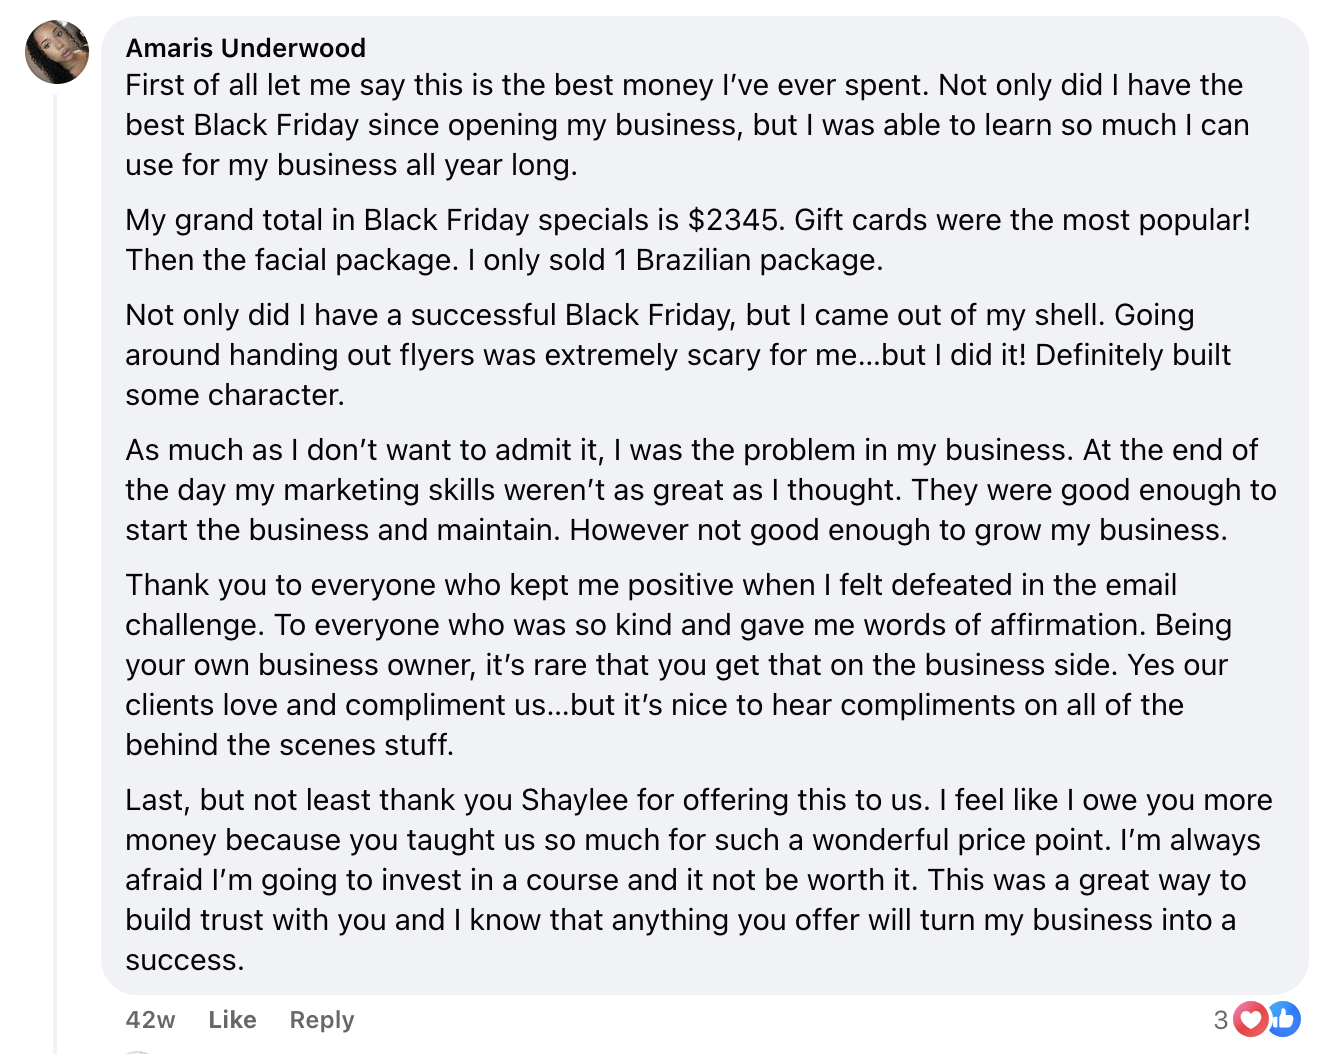Click paragraph about handing out flyers
This screenshot has width=1330, height=1054.
pyautogui.click(x=678, y=355)
